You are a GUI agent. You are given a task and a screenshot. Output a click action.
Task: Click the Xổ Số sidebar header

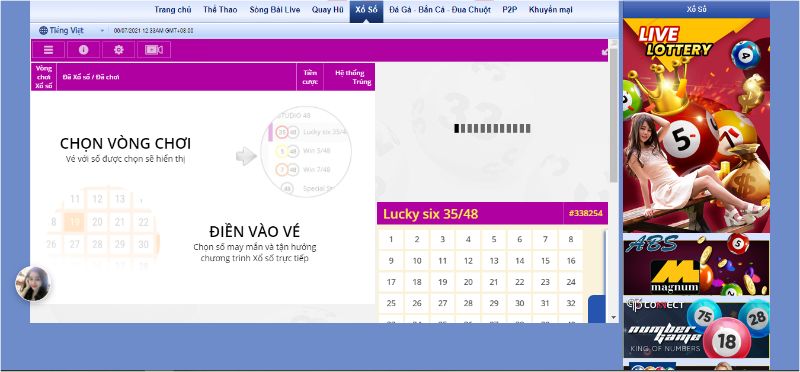point(696,10)
